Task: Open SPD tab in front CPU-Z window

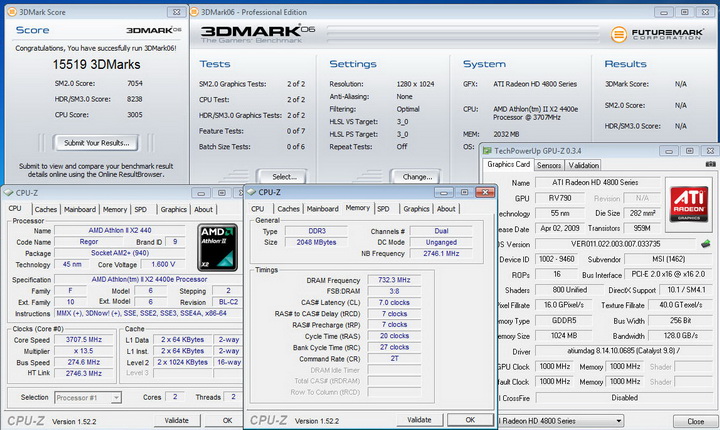Action: [383, 209]
